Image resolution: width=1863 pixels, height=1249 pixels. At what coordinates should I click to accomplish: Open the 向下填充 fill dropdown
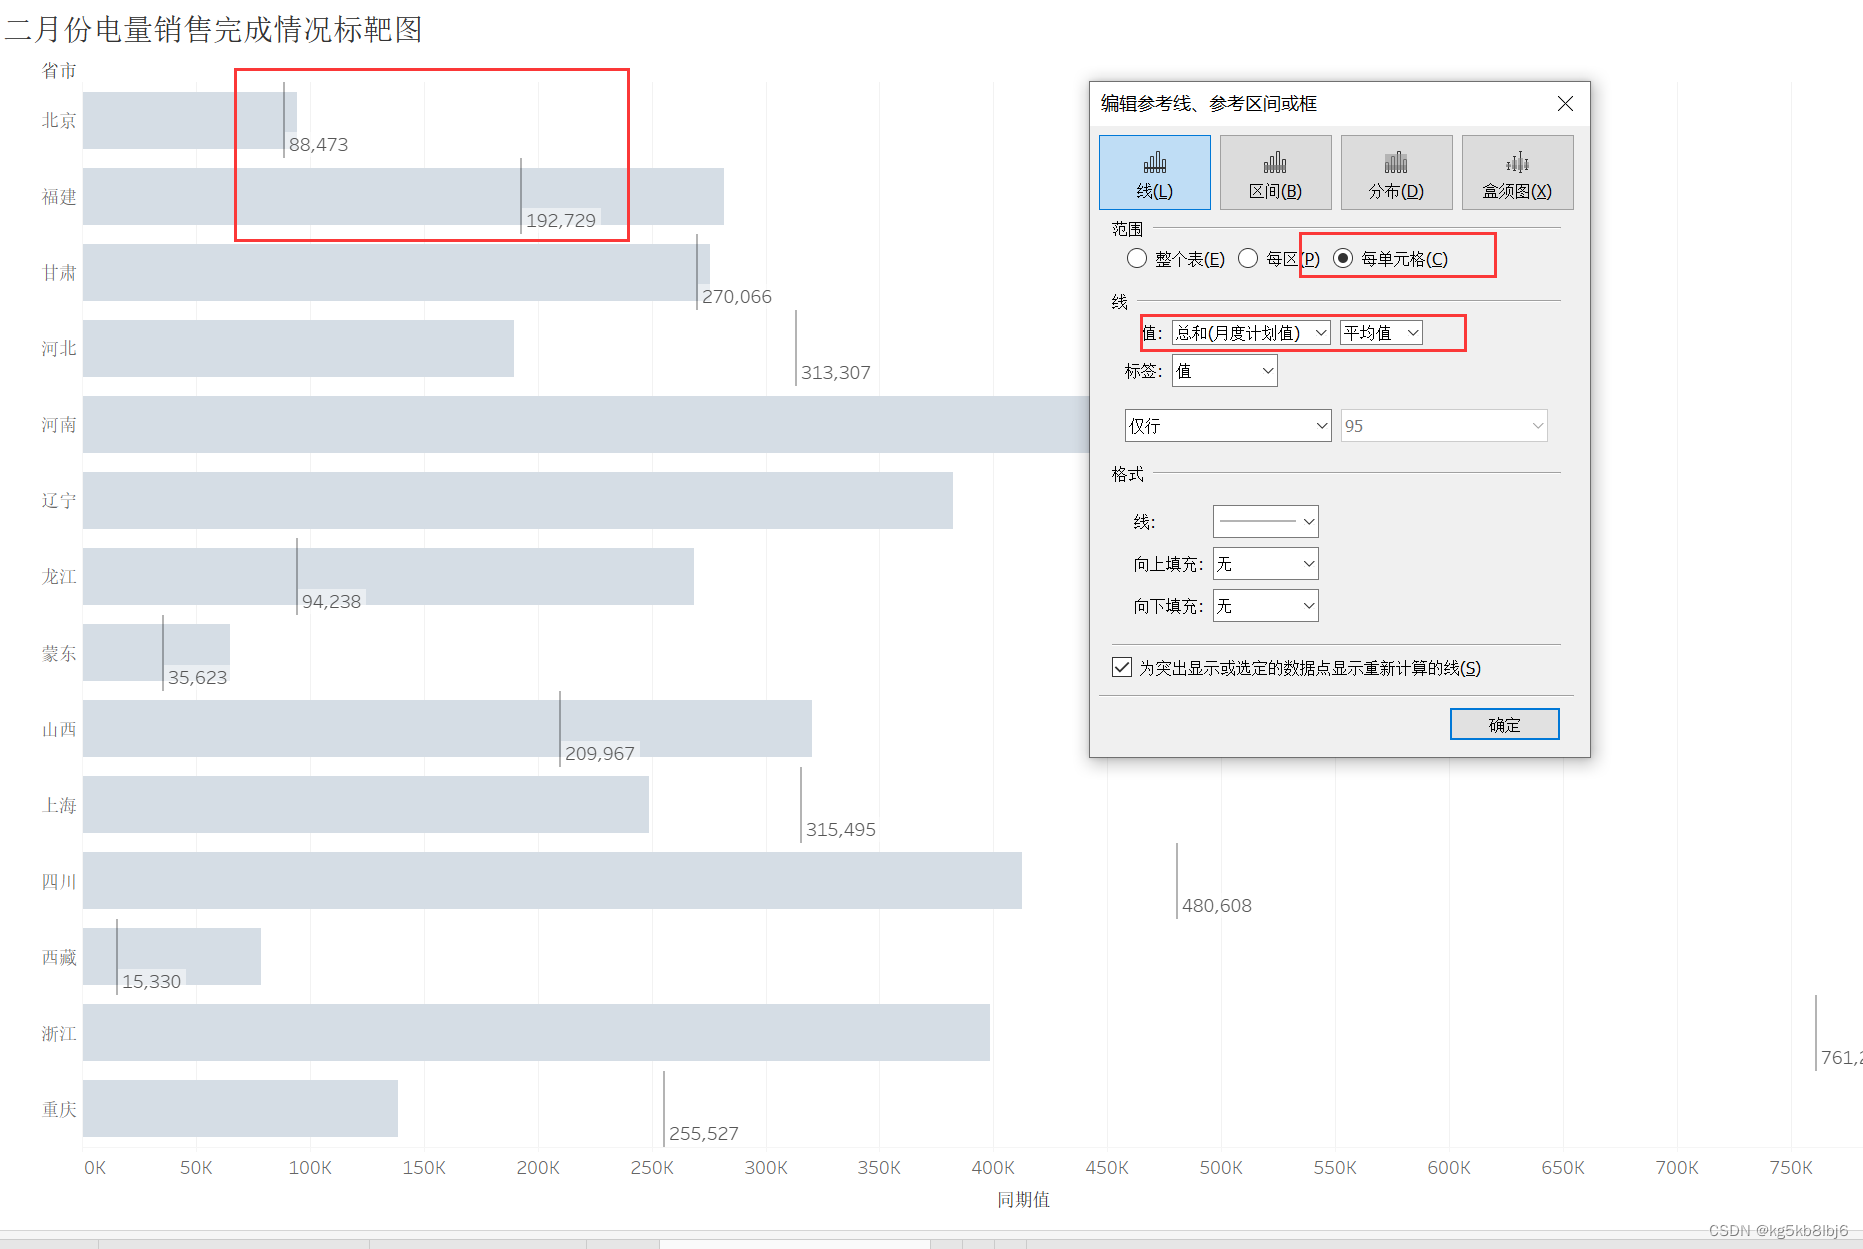tap(1266, 606)
